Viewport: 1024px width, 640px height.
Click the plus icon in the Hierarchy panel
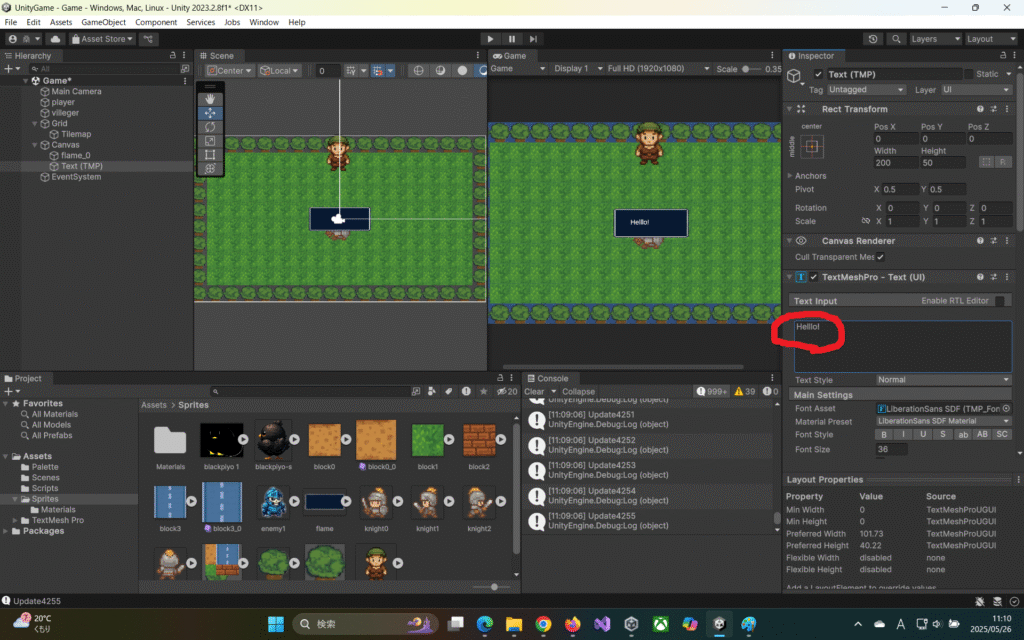(8, 69)
